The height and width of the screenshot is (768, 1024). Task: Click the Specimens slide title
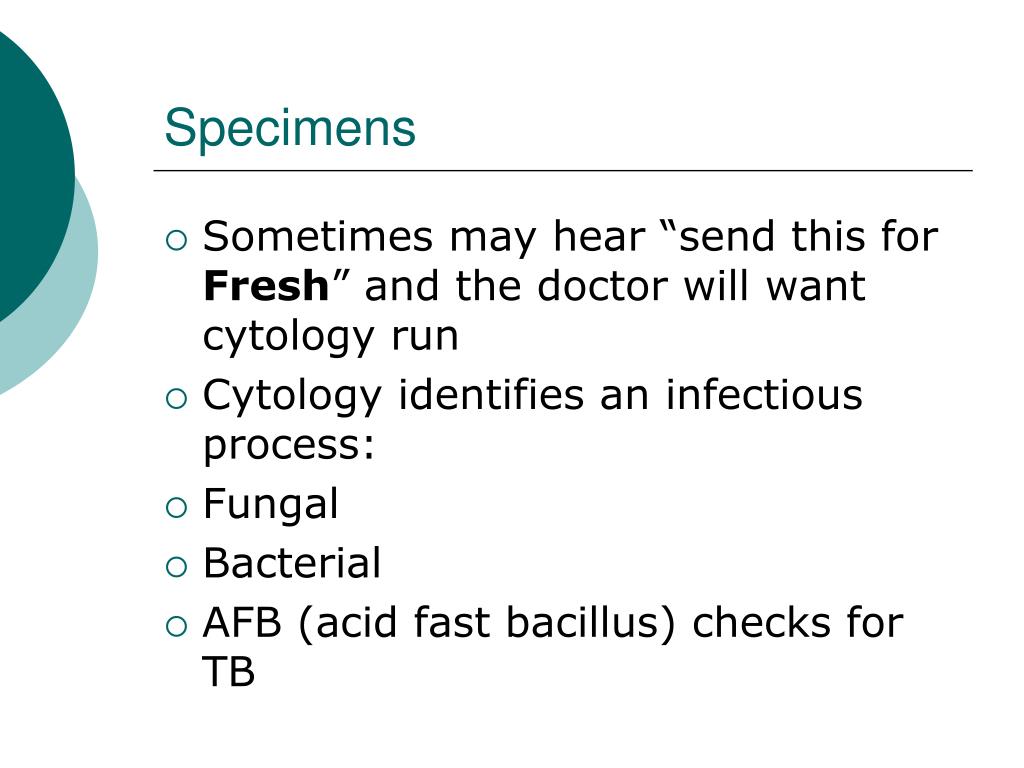(290, 129)
